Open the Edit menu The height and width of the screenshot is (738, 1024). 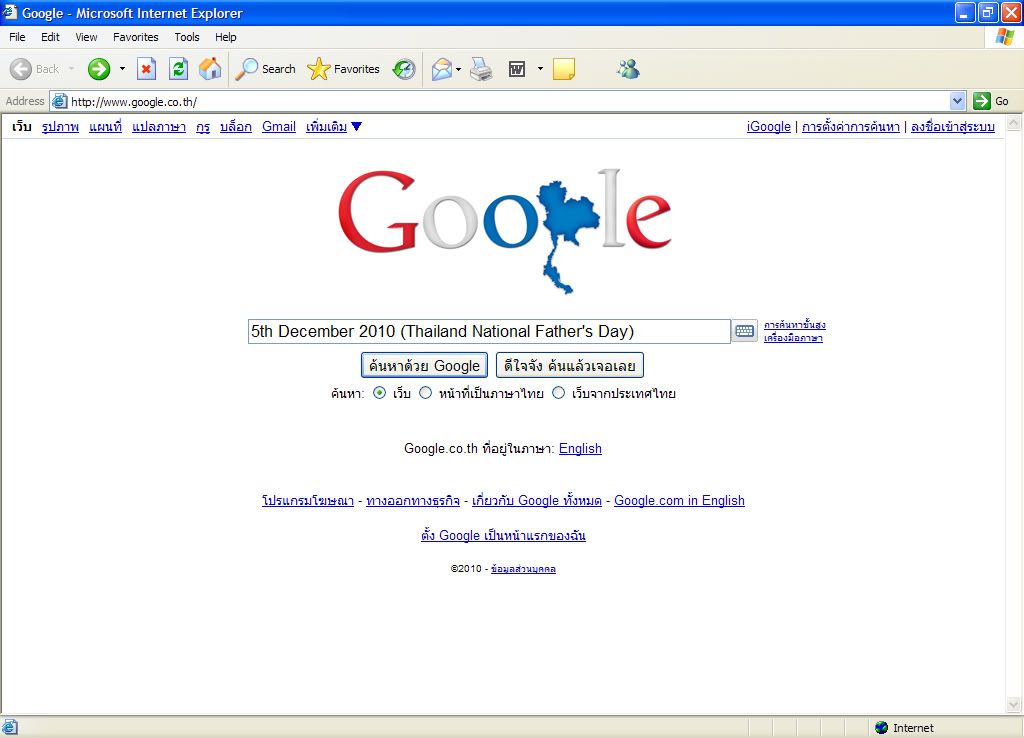coord(50,37)
